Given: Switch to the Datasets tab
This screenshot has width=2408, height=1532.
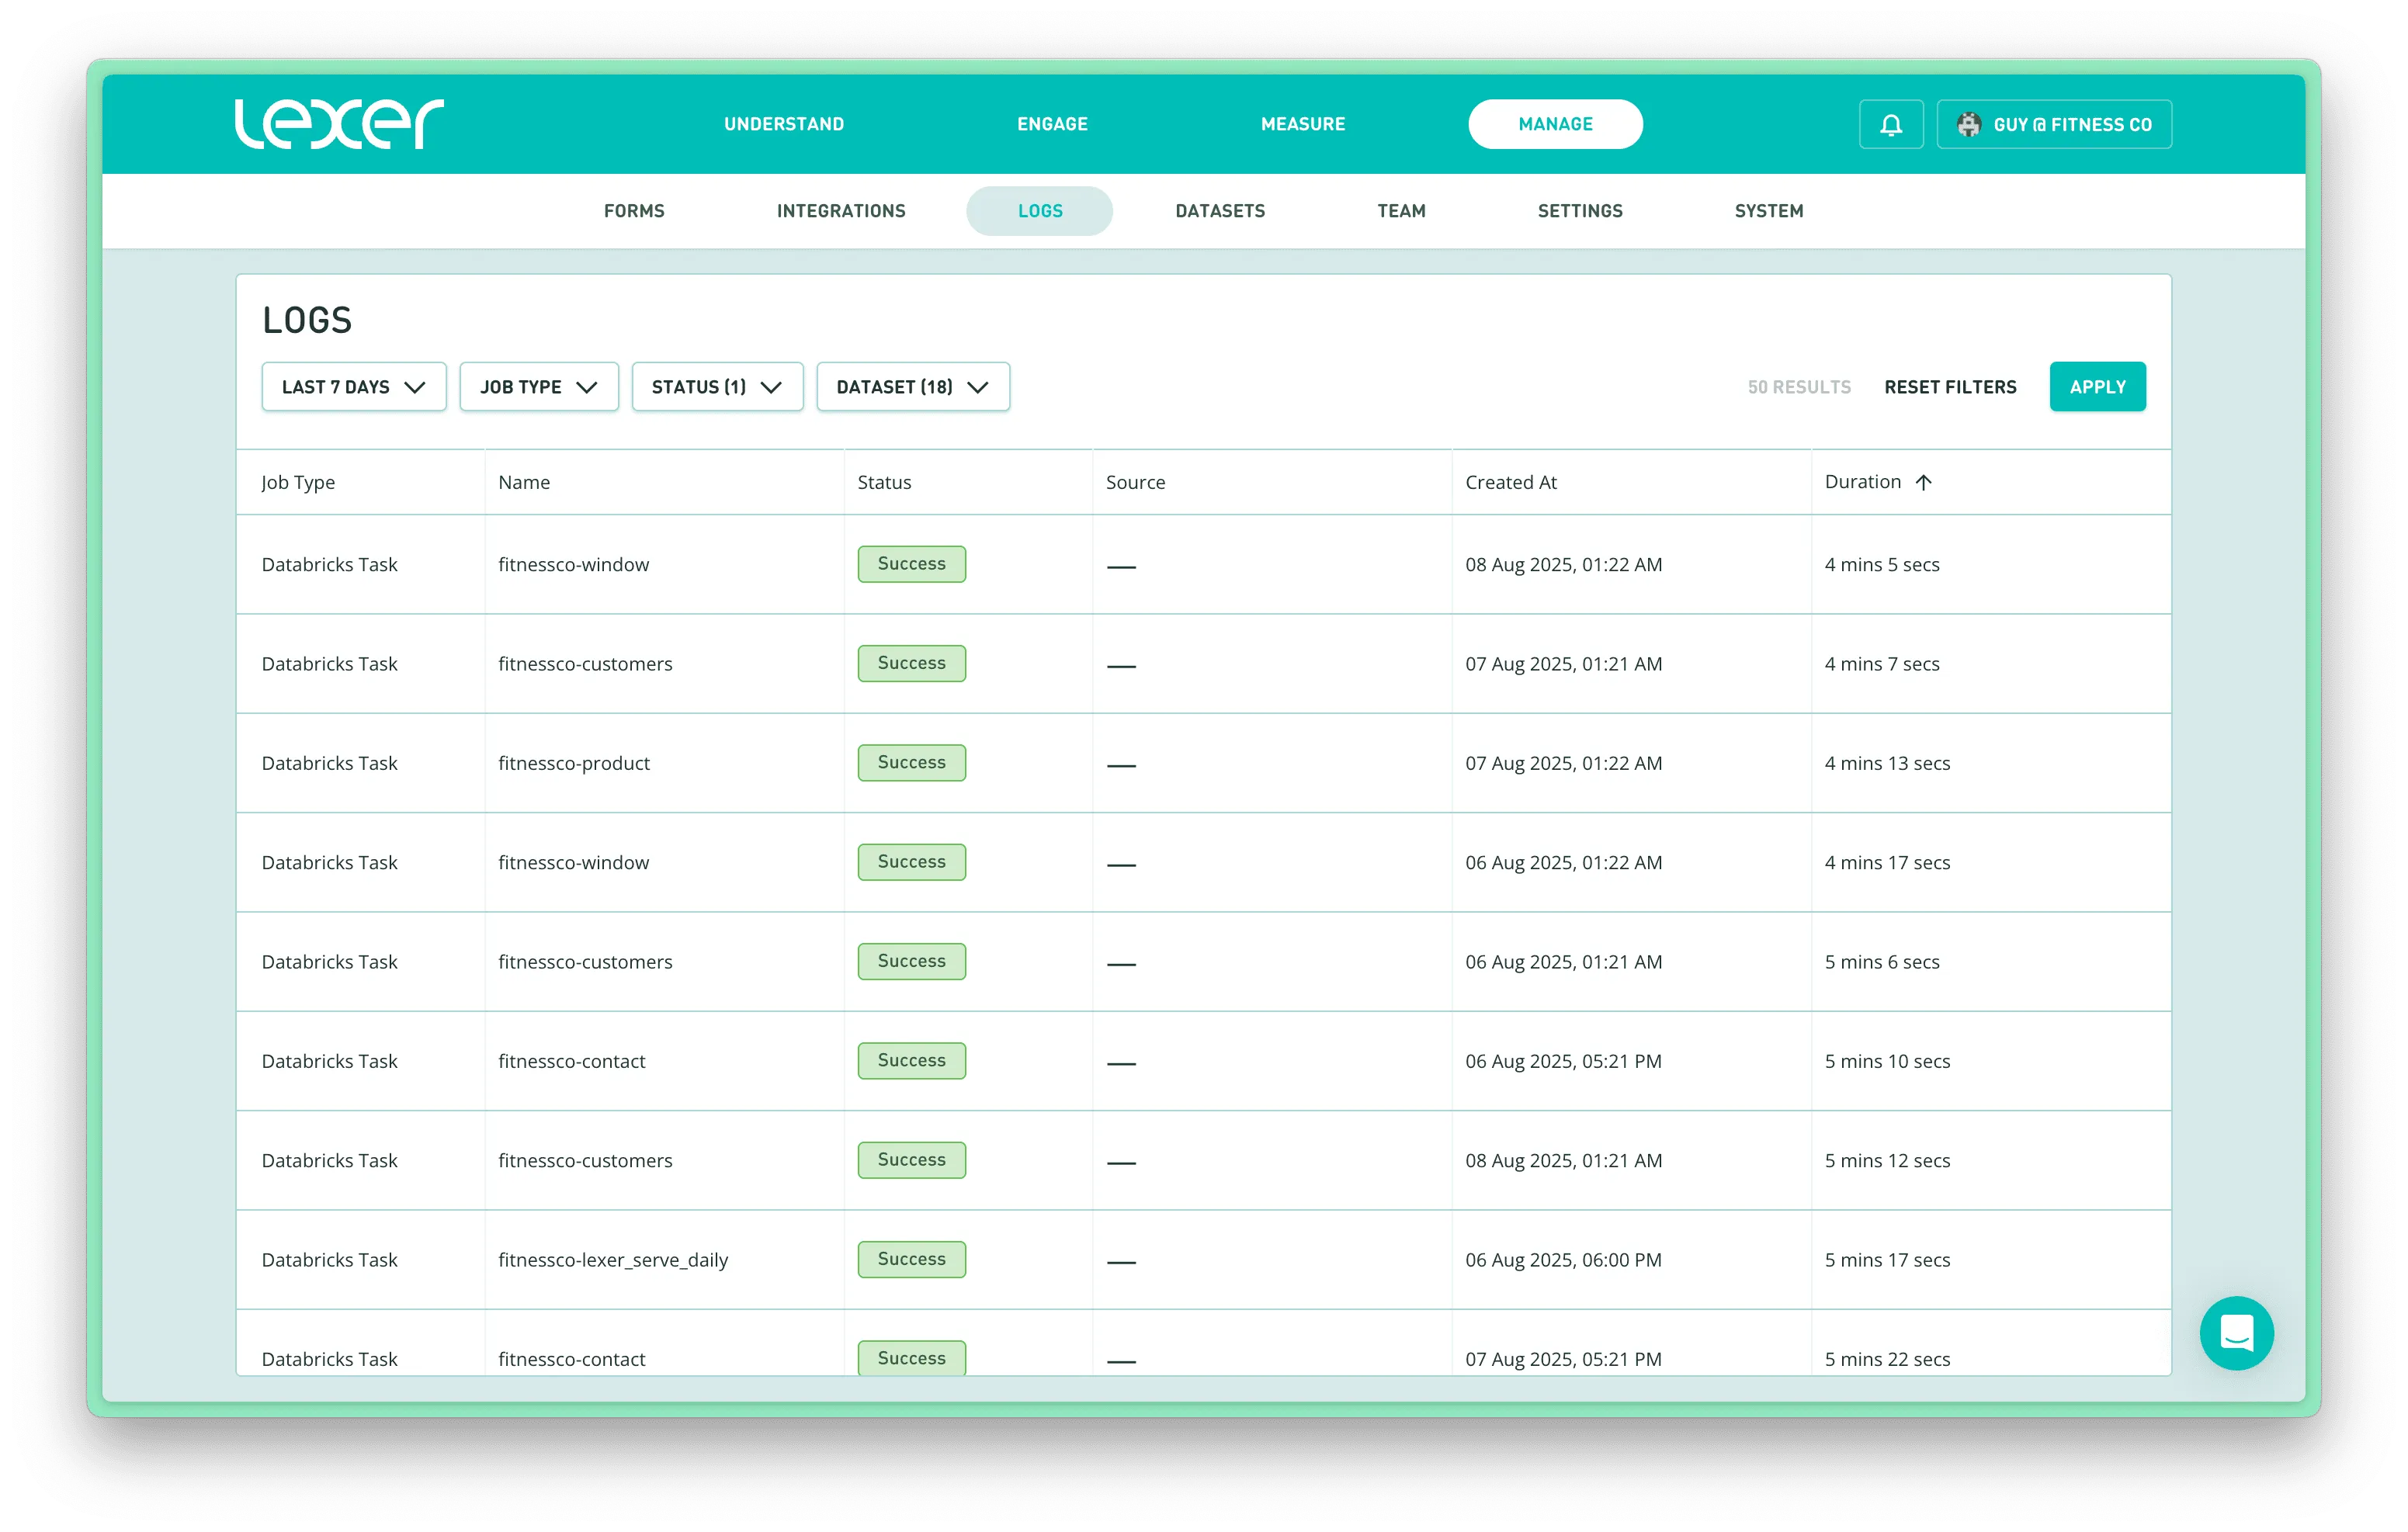Looking at the screenshot, I should pos(1219,211).
